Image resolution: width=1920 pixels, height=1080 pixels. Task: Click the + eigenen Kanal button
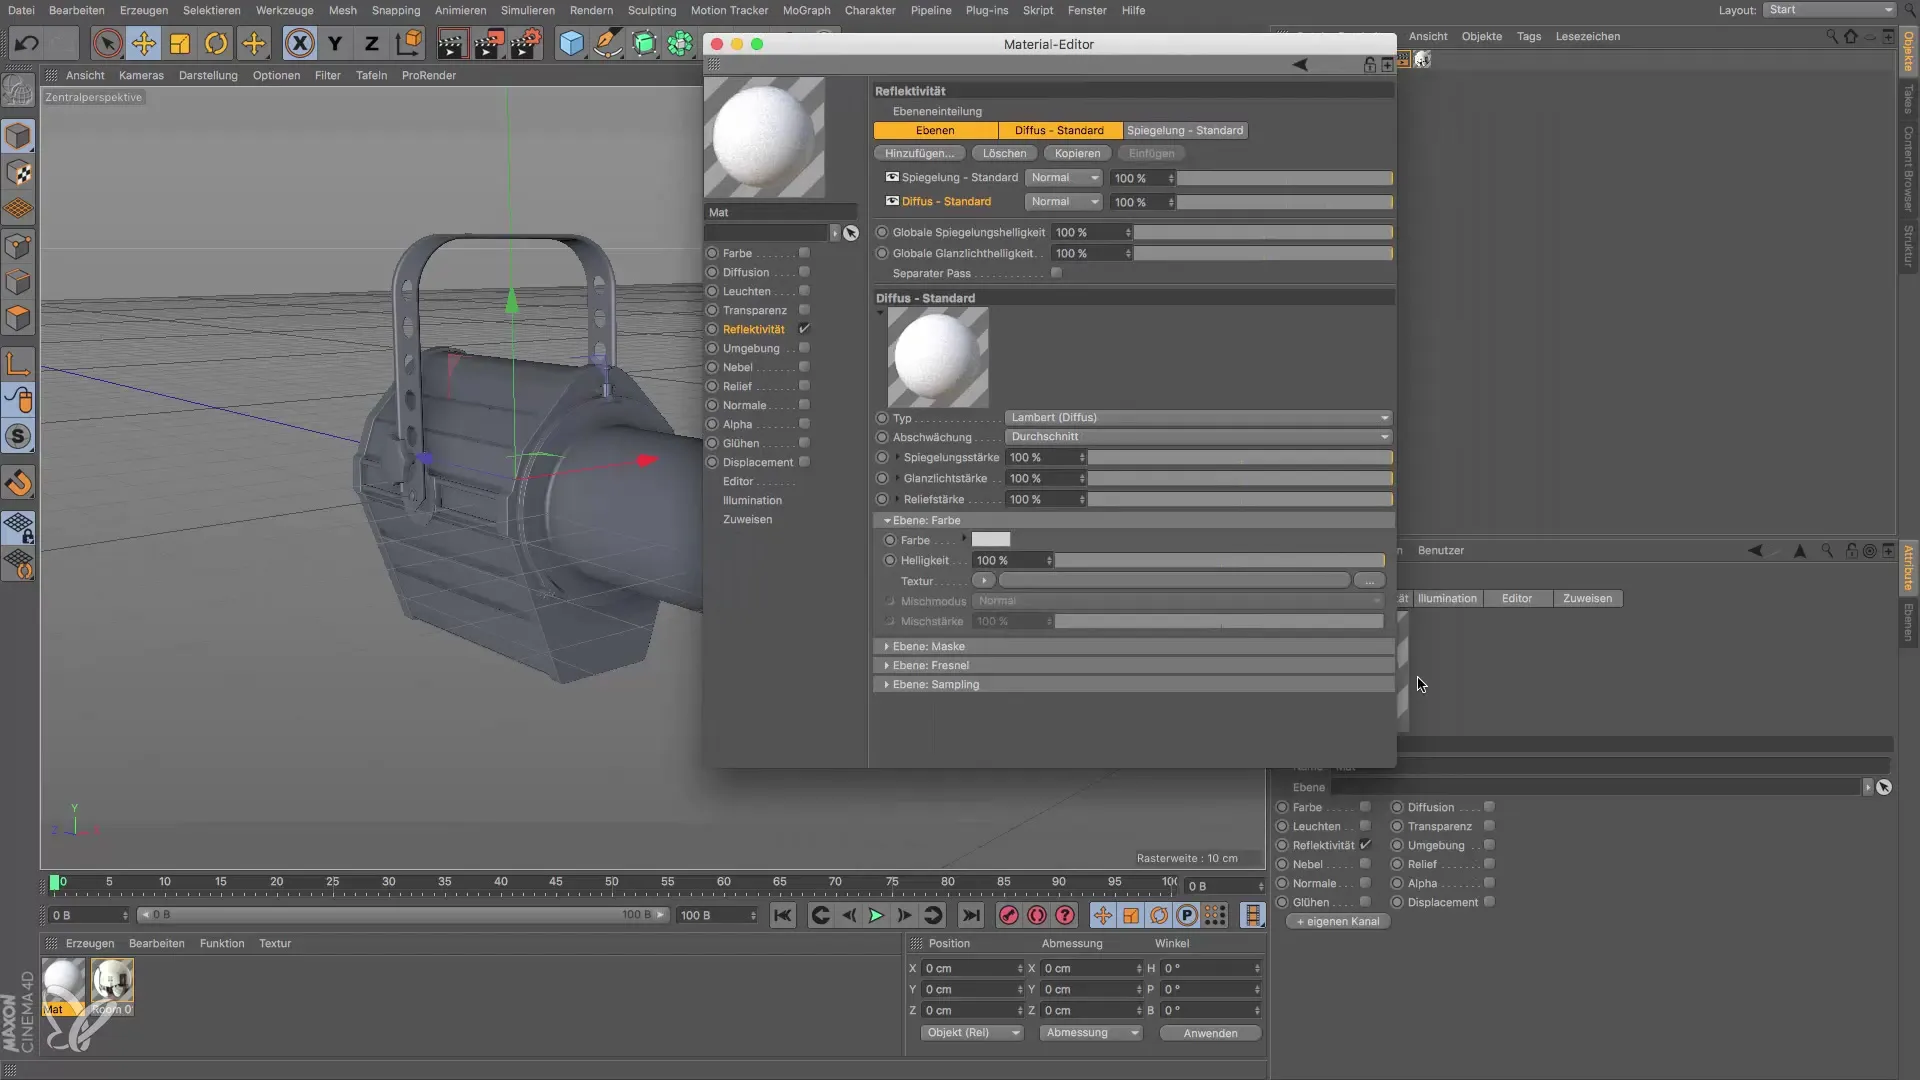pos(1337,922)
